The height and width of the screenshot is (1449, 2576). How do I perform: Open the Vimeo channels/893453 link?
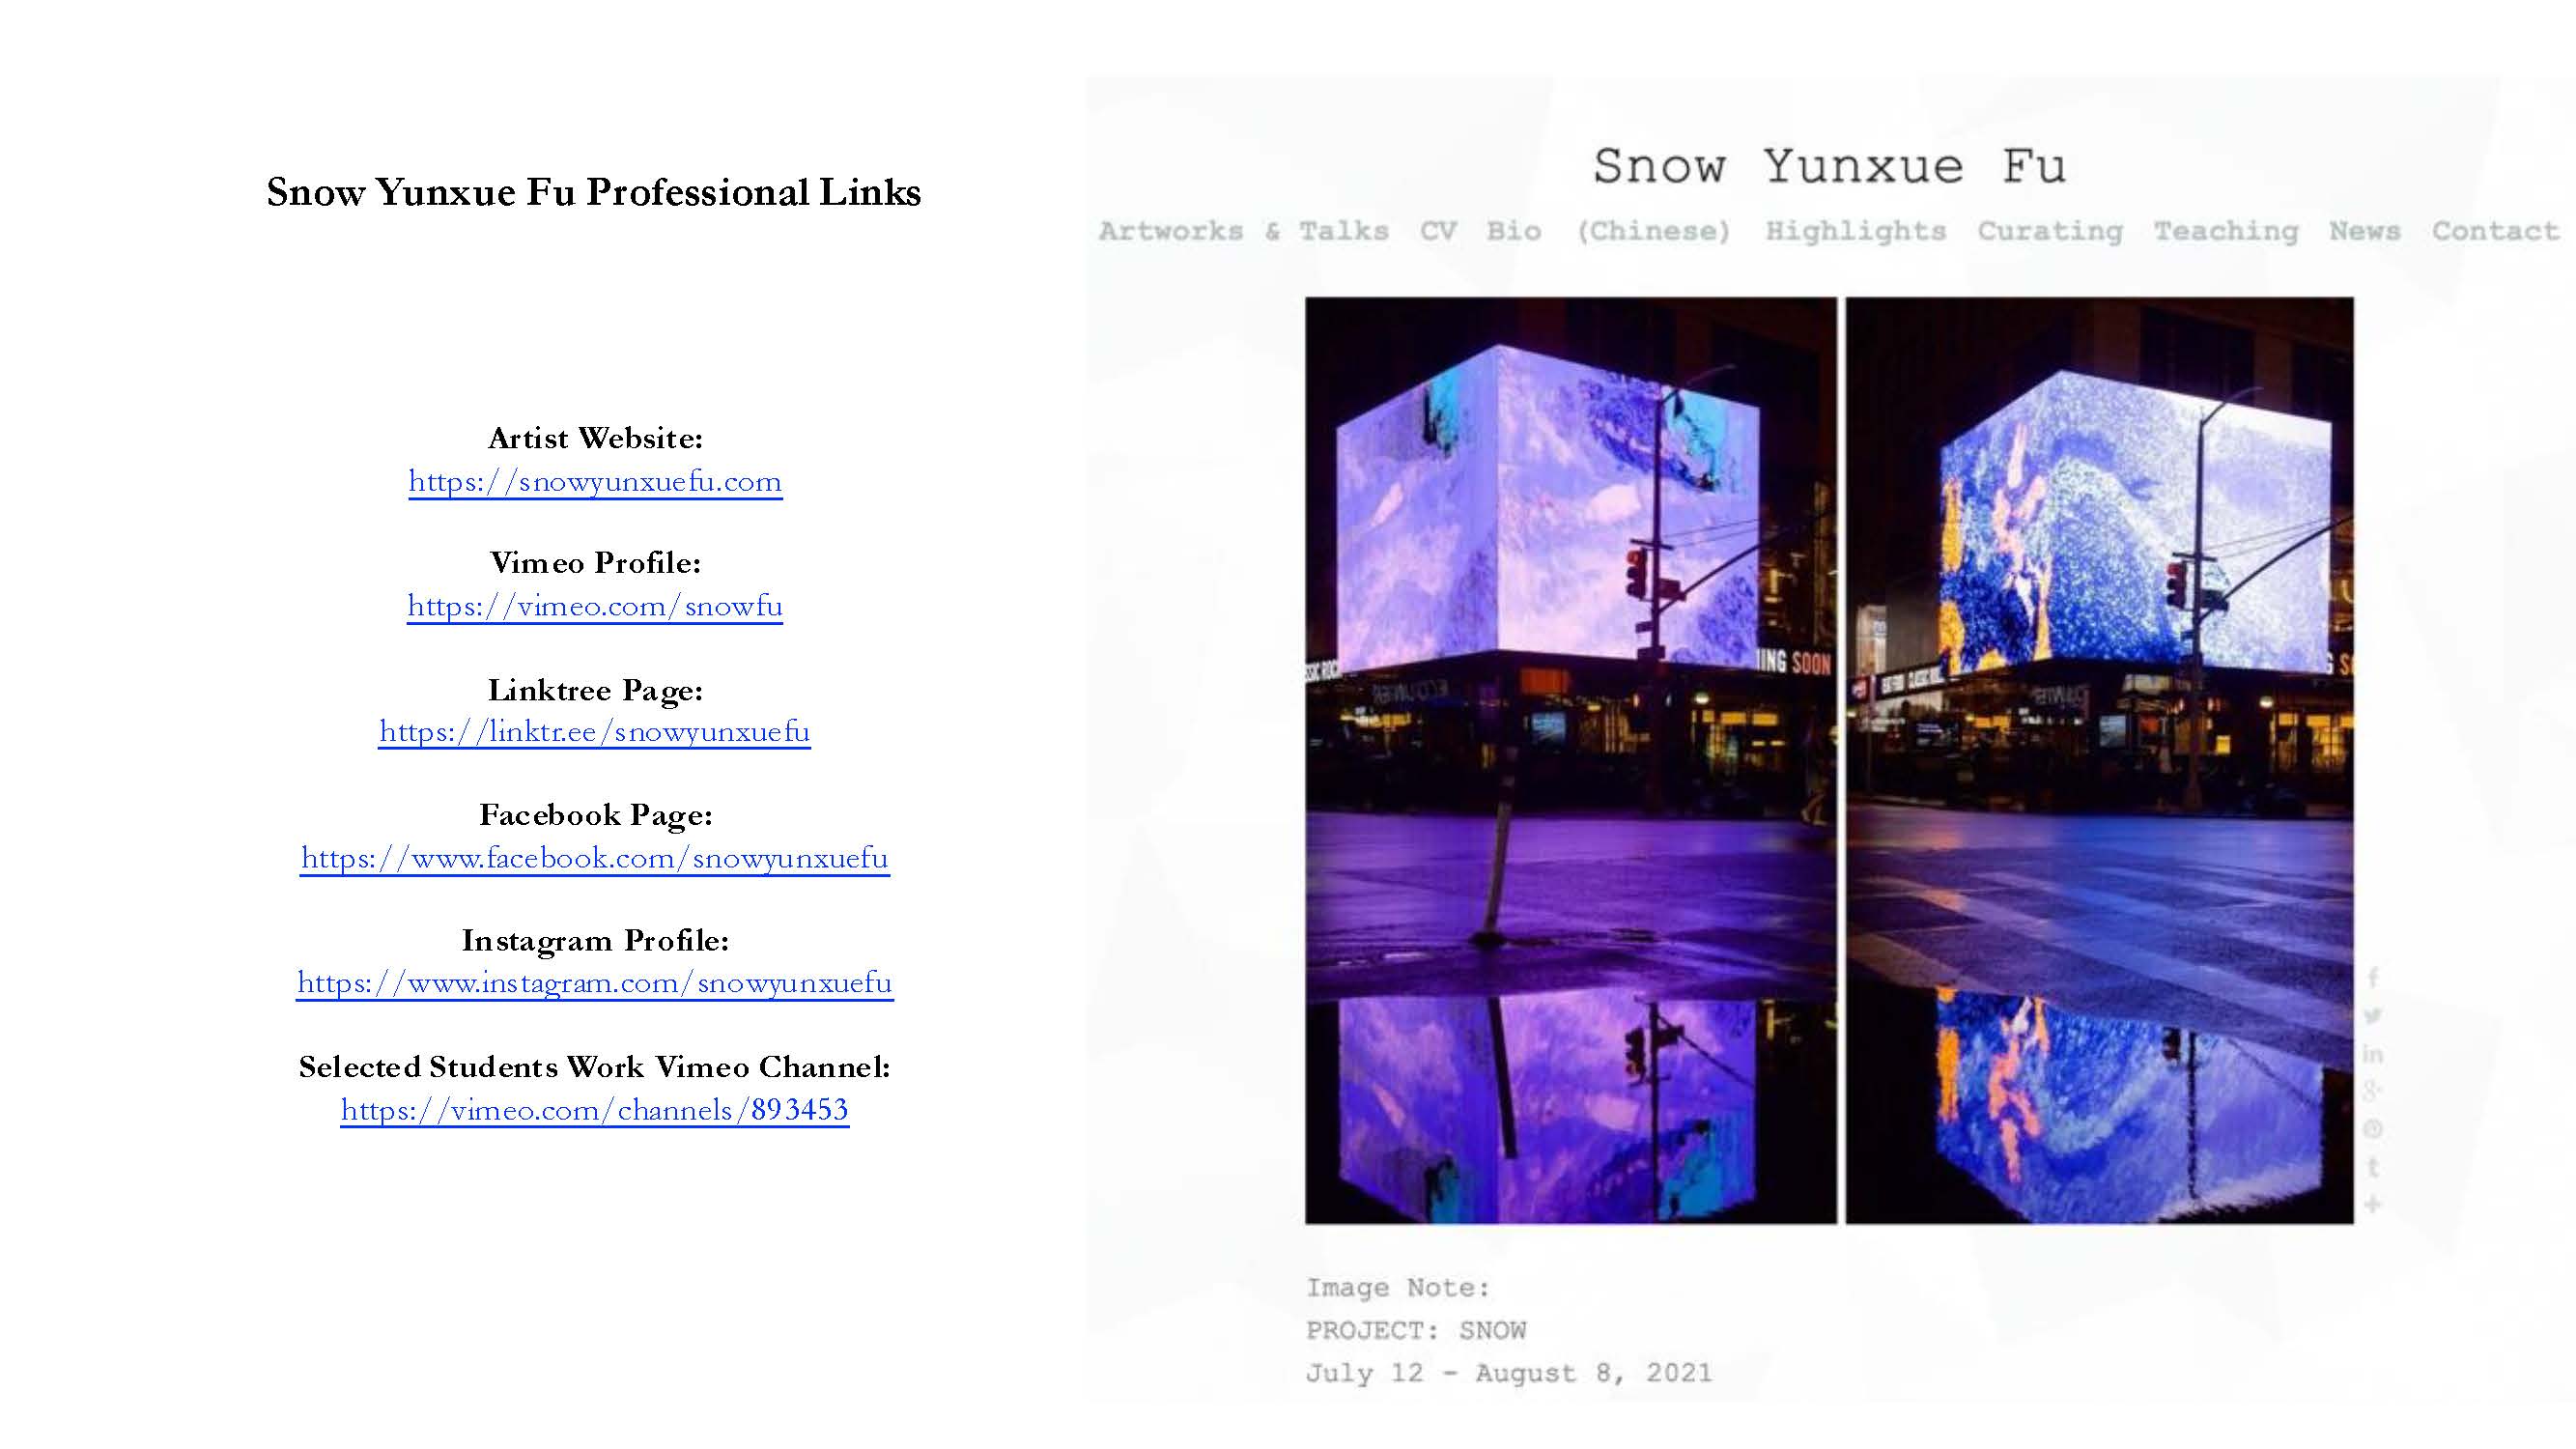[595, 1110]
